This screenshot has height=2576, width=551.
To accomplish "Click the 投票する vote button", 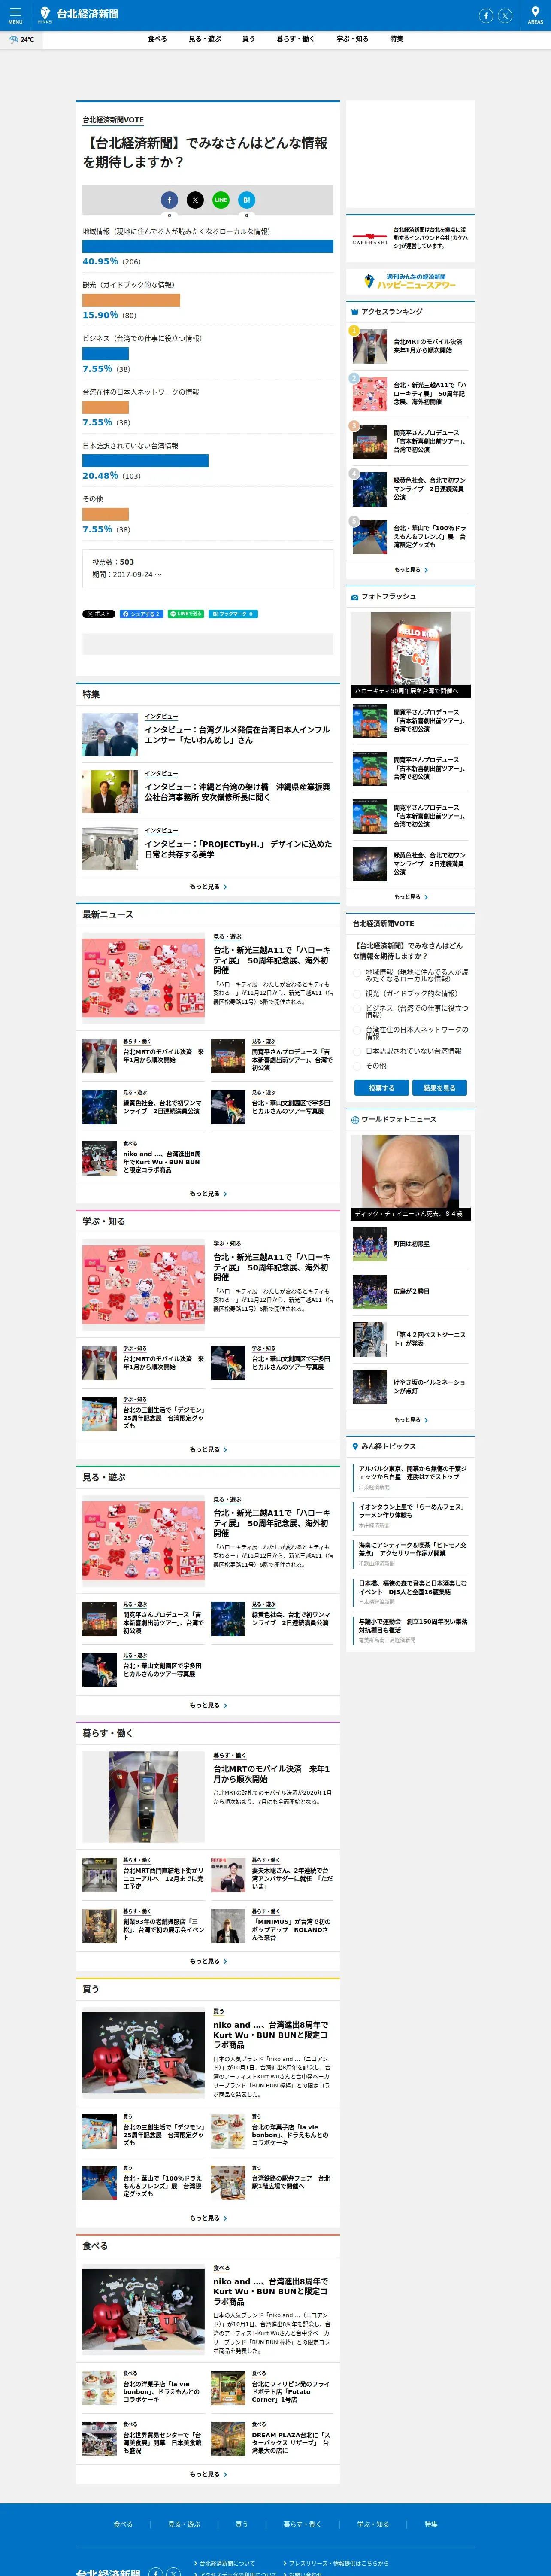I will [x=381, y=1088].
